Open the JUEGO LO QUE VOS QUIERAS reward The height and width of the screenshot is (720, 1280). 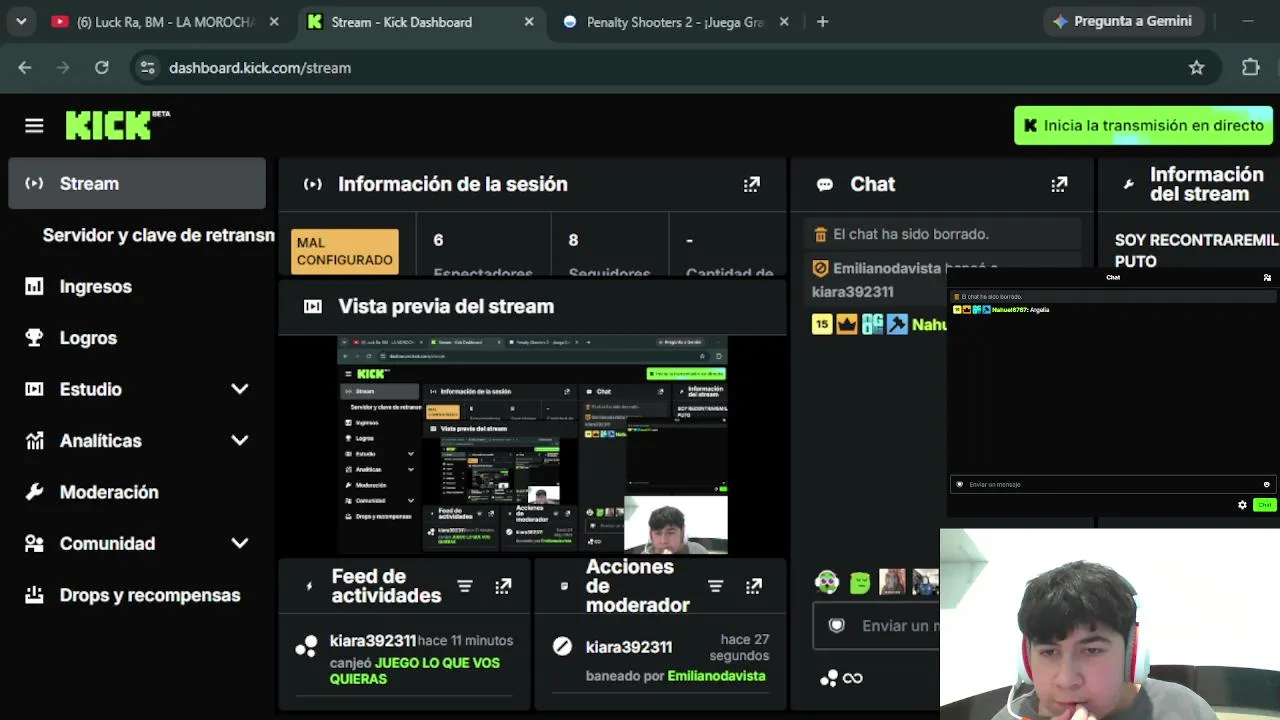415,671
